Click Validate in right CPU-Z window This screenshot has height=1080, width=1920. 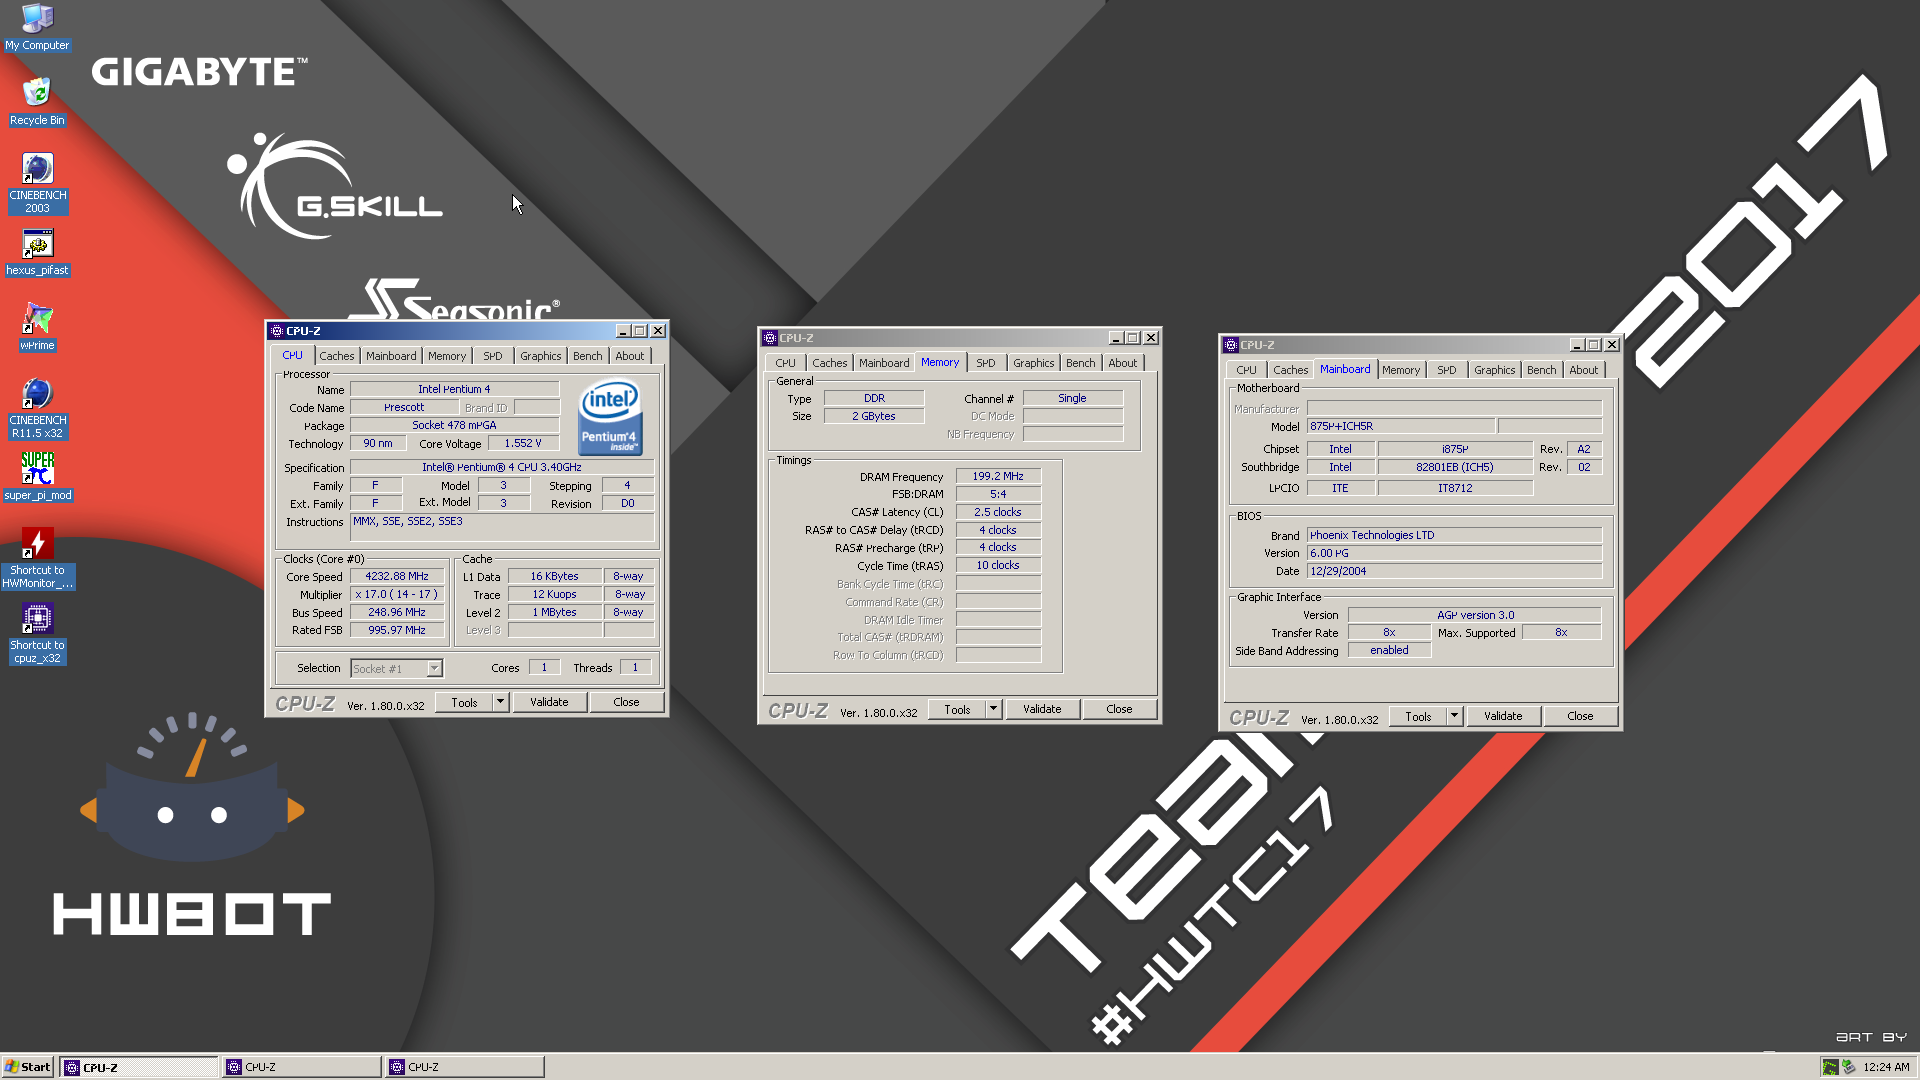(1503, 716)
